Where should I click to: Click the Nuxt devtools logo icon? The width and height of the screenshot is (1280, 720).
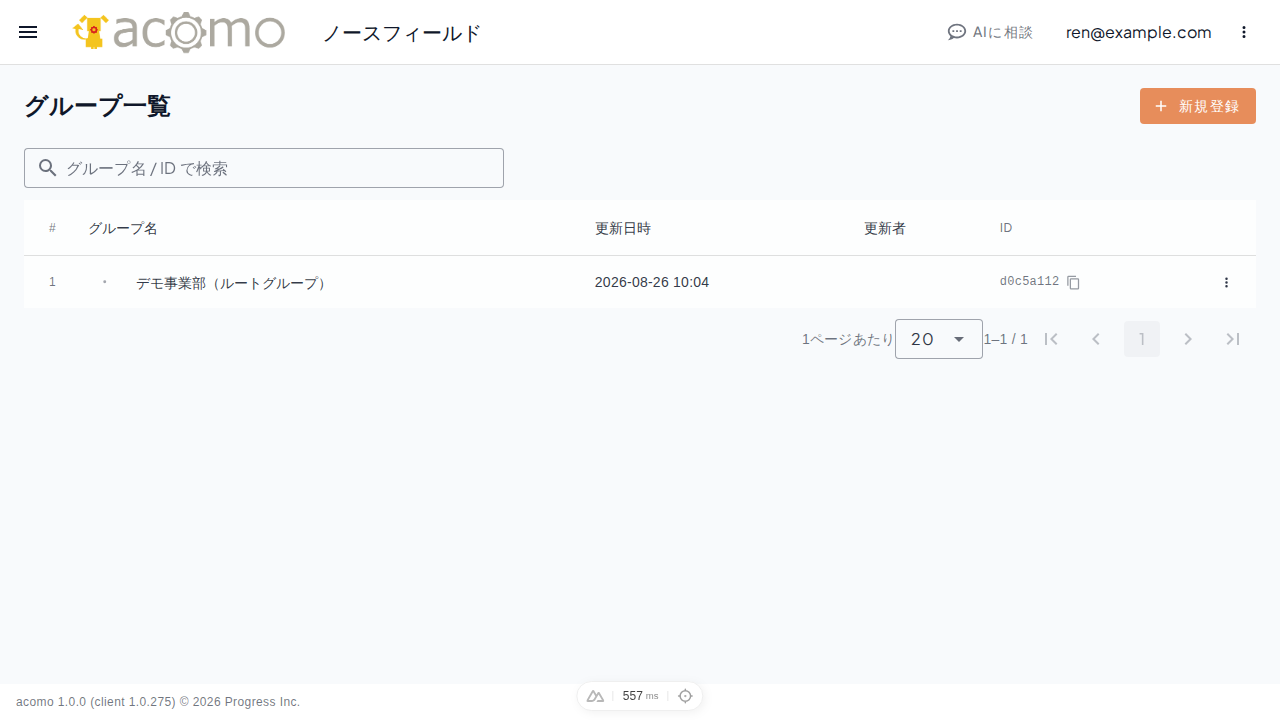coord(595,696)
